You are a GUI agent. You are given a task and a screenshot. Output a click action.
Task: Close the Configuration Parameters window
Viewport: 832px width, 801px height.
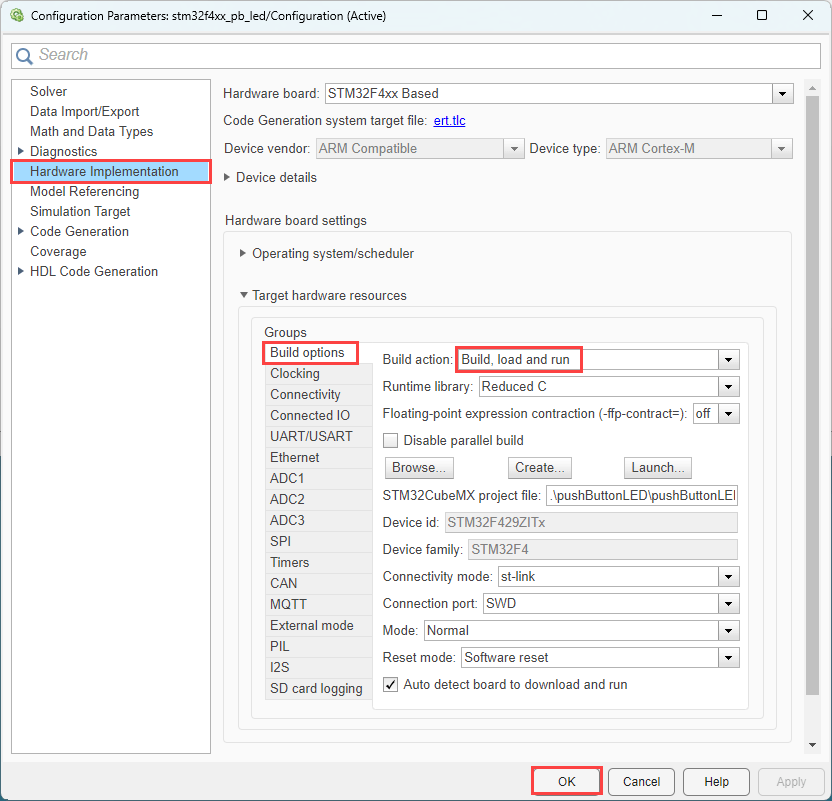[808, 15]
